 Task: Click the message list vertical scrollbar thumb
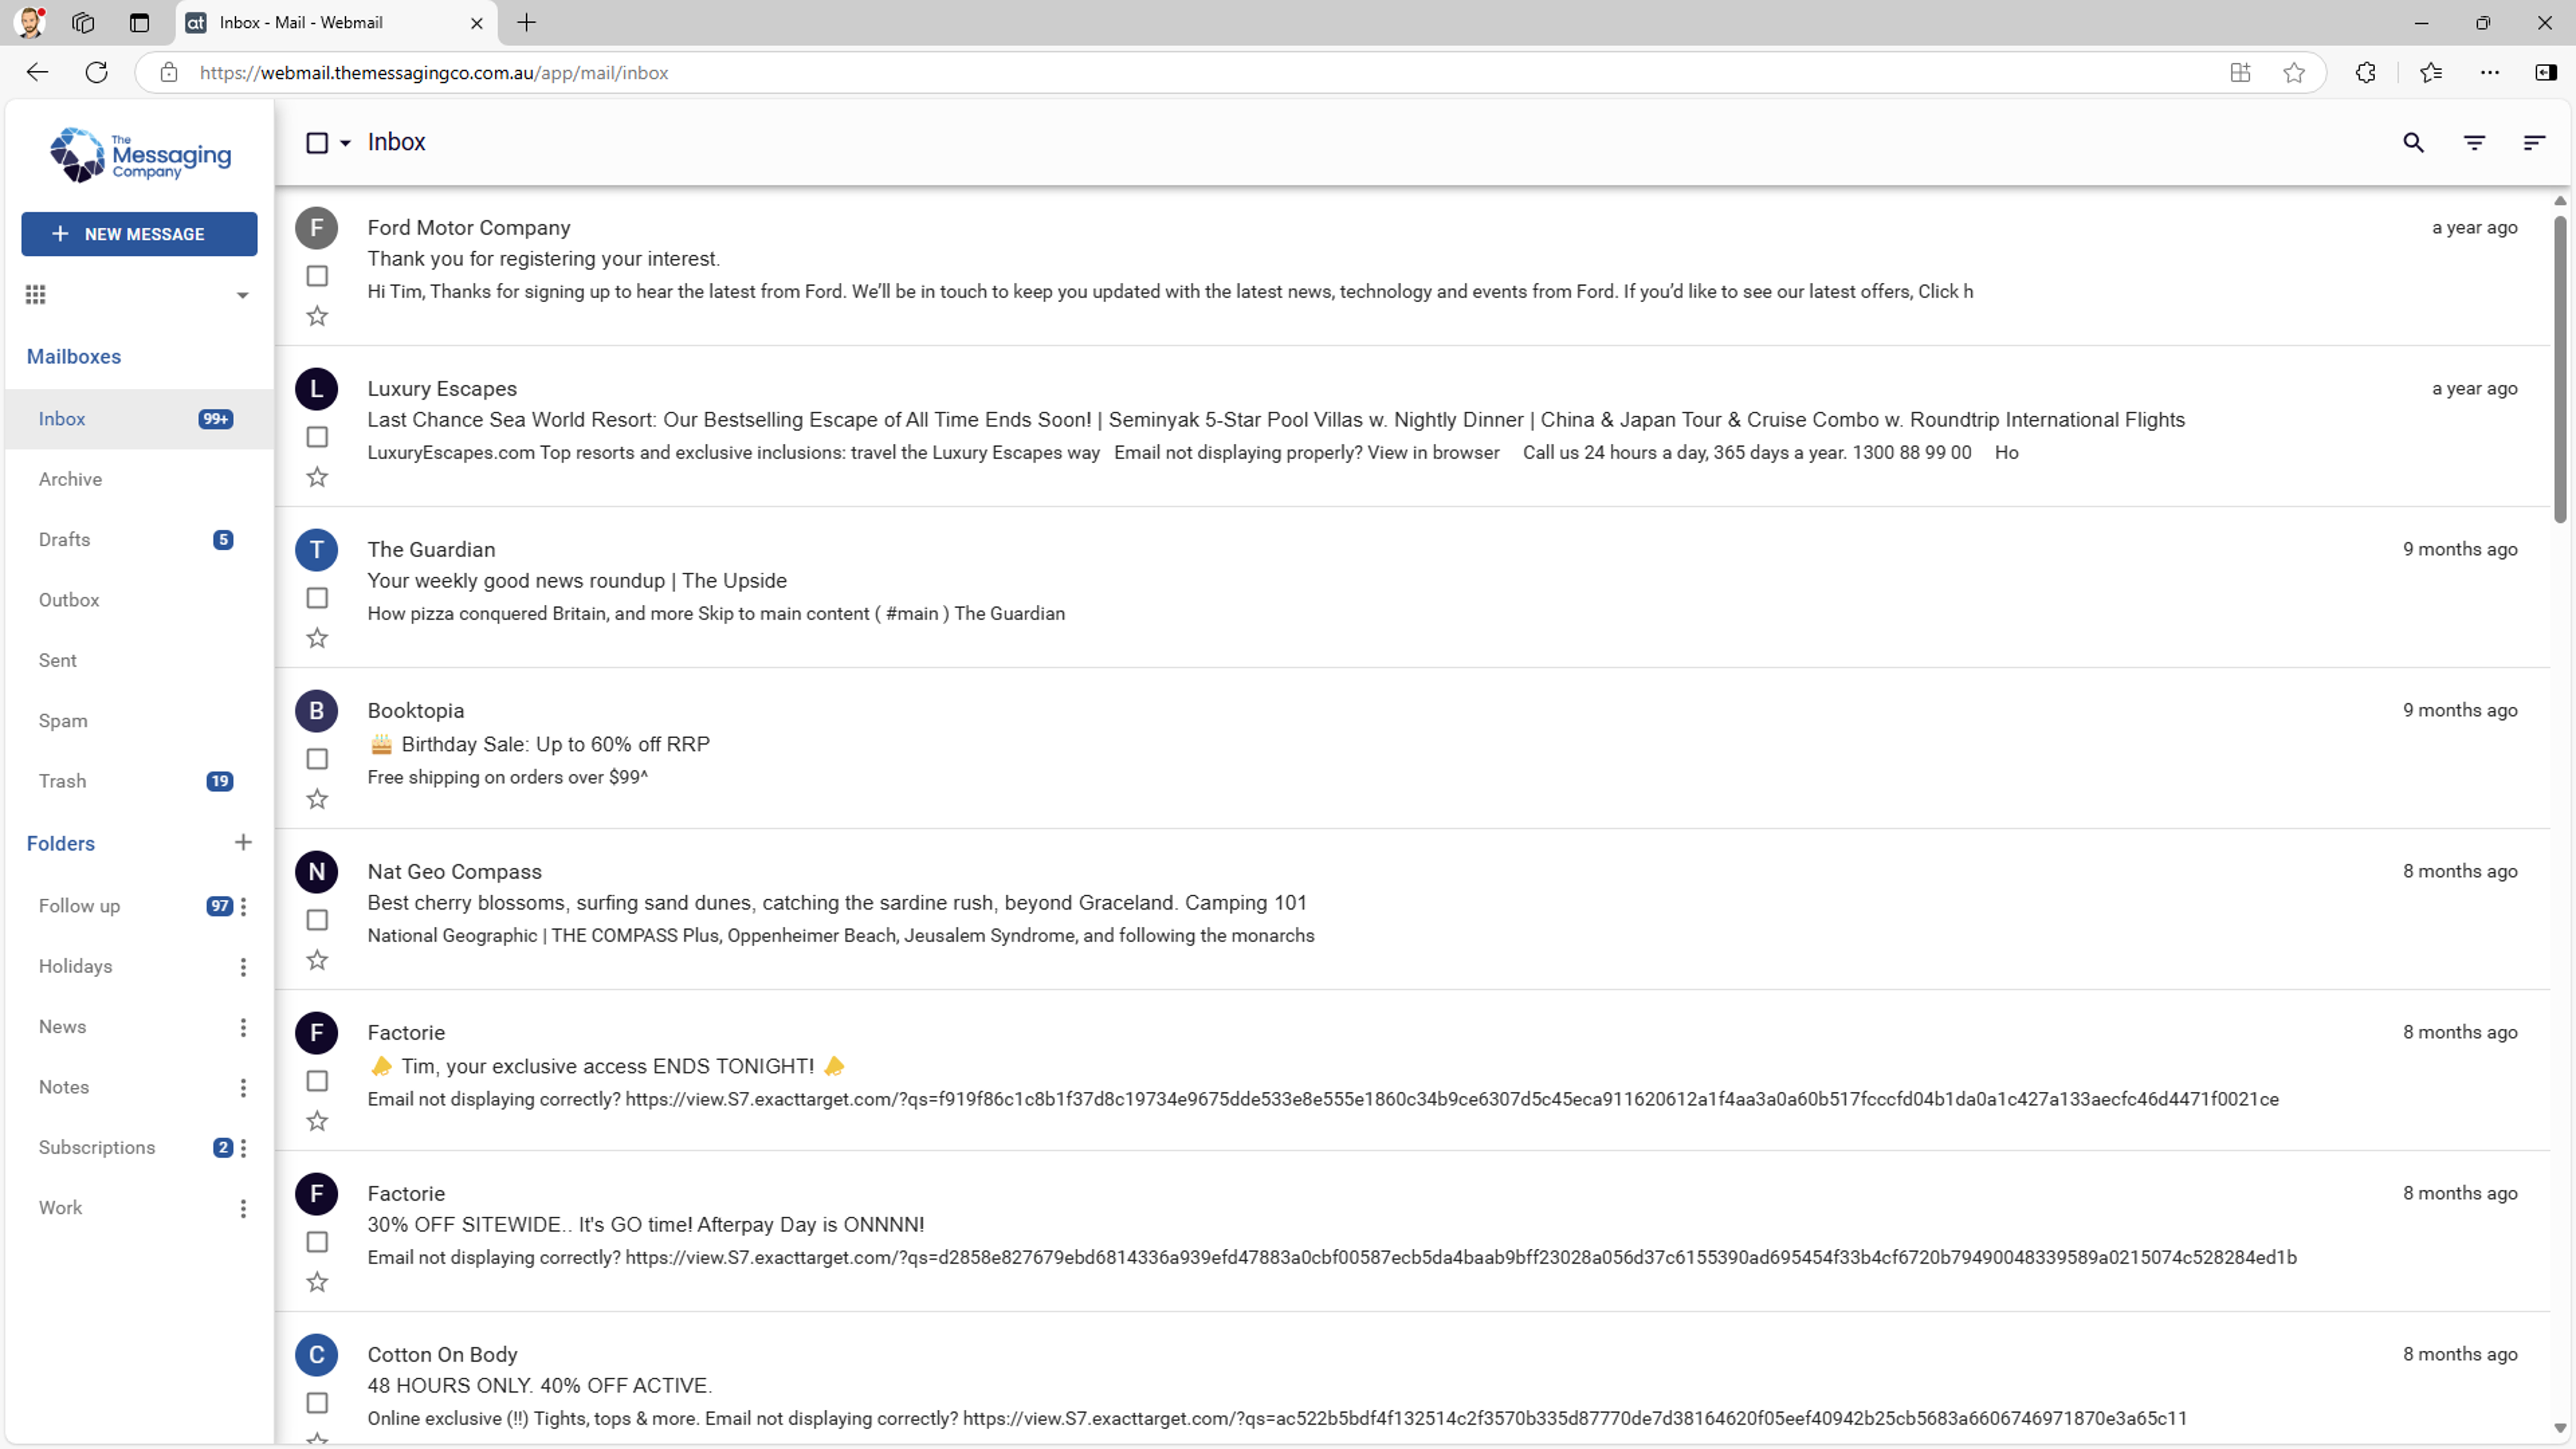click(x=2560, y=370)
